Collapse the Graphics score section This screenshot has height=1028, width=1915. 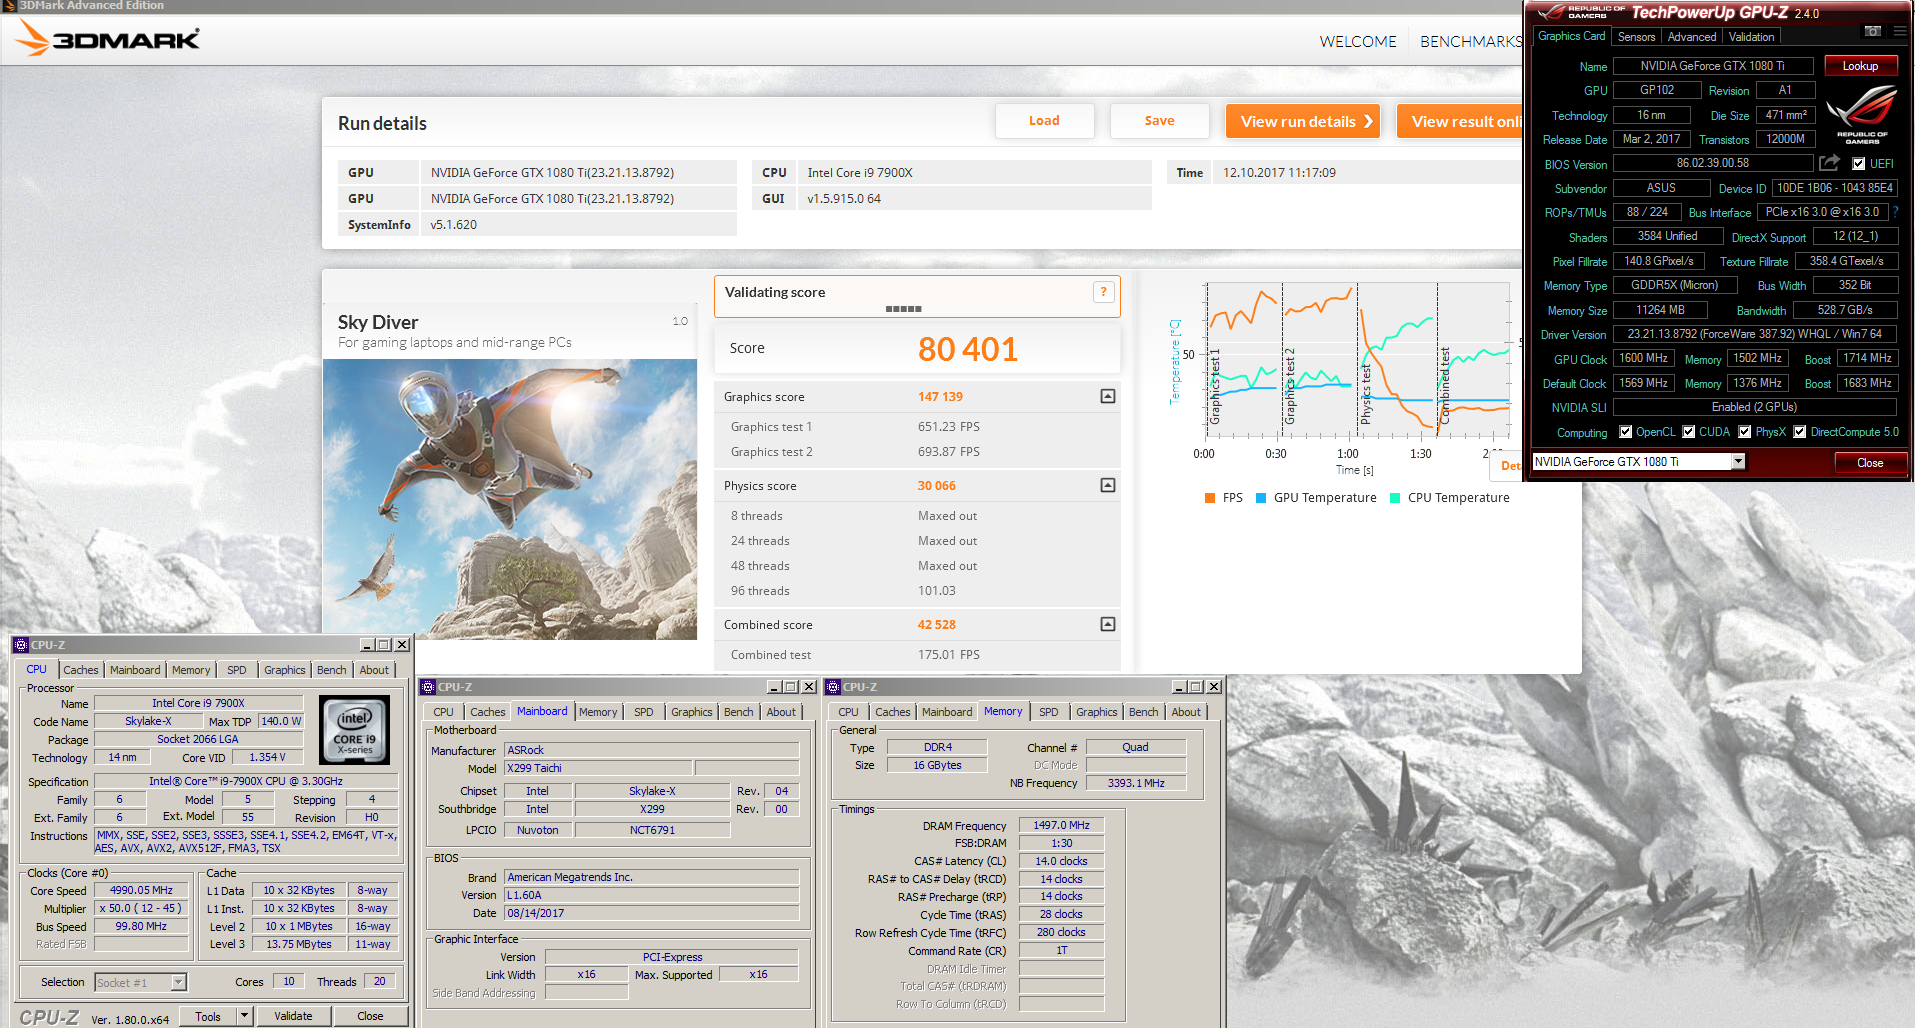pyautogui.click(x=1108, y=396)
